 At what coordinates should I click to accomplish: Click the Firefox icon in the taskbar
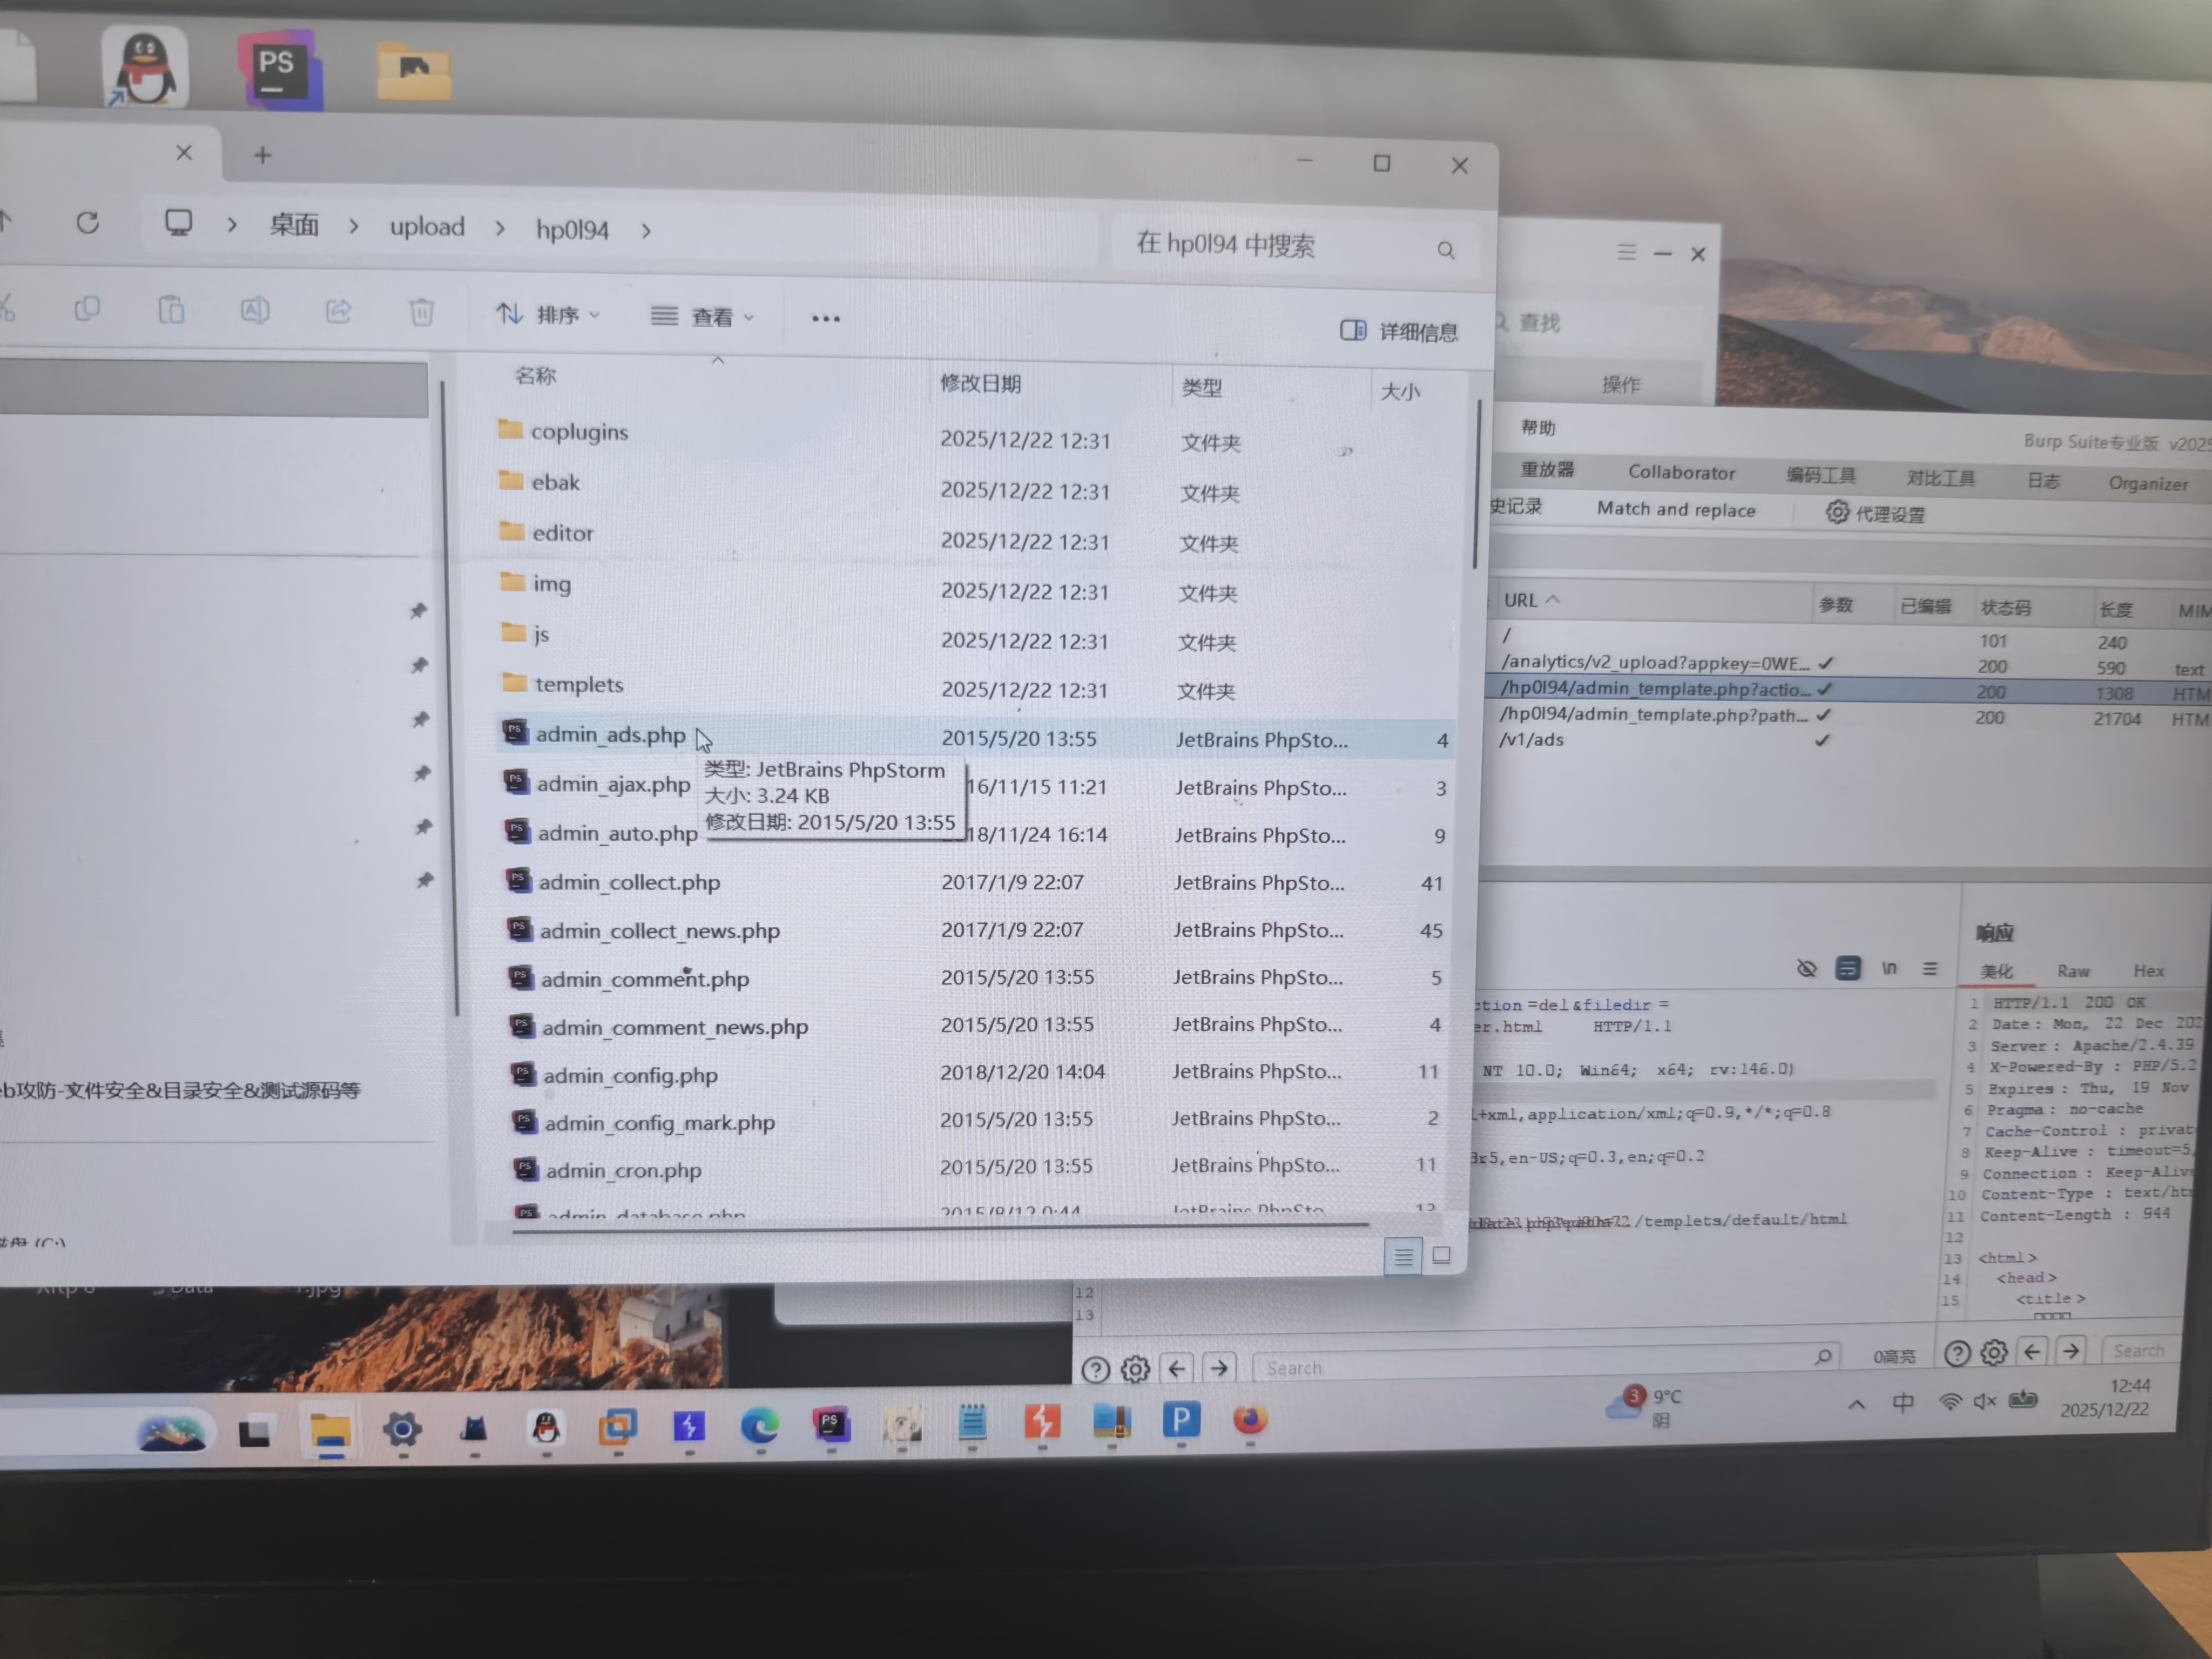(x=1250, y=1420)
